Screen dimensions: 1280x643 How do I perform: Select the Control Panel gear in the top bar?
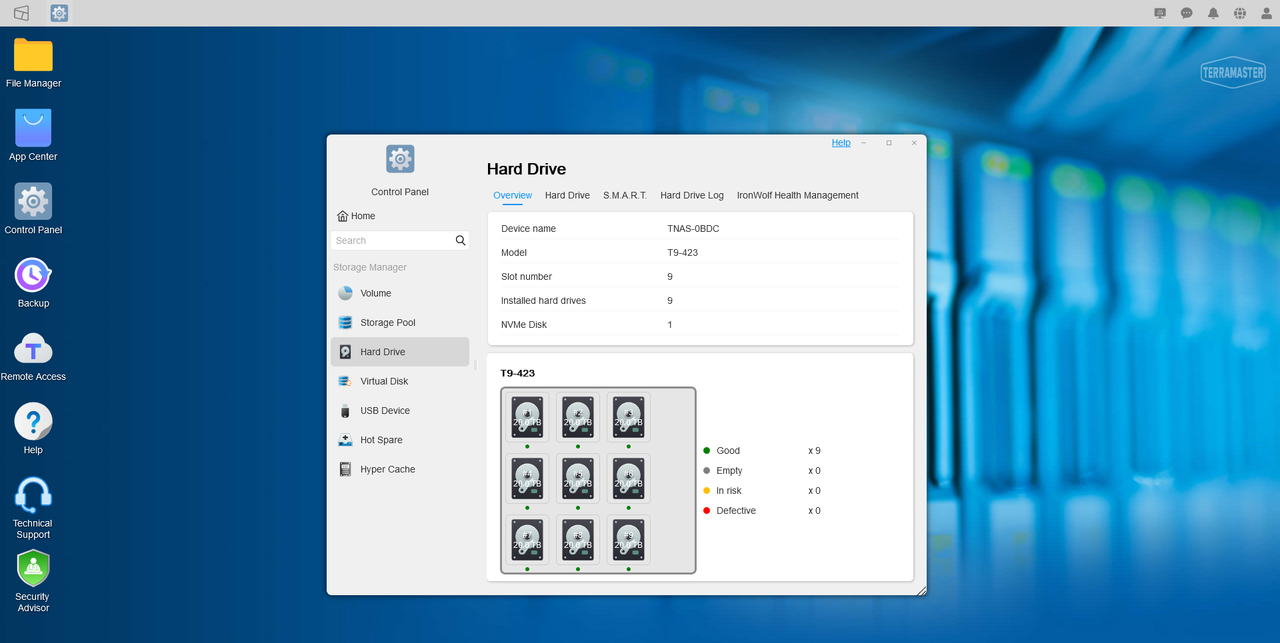[x=59, y=13]
